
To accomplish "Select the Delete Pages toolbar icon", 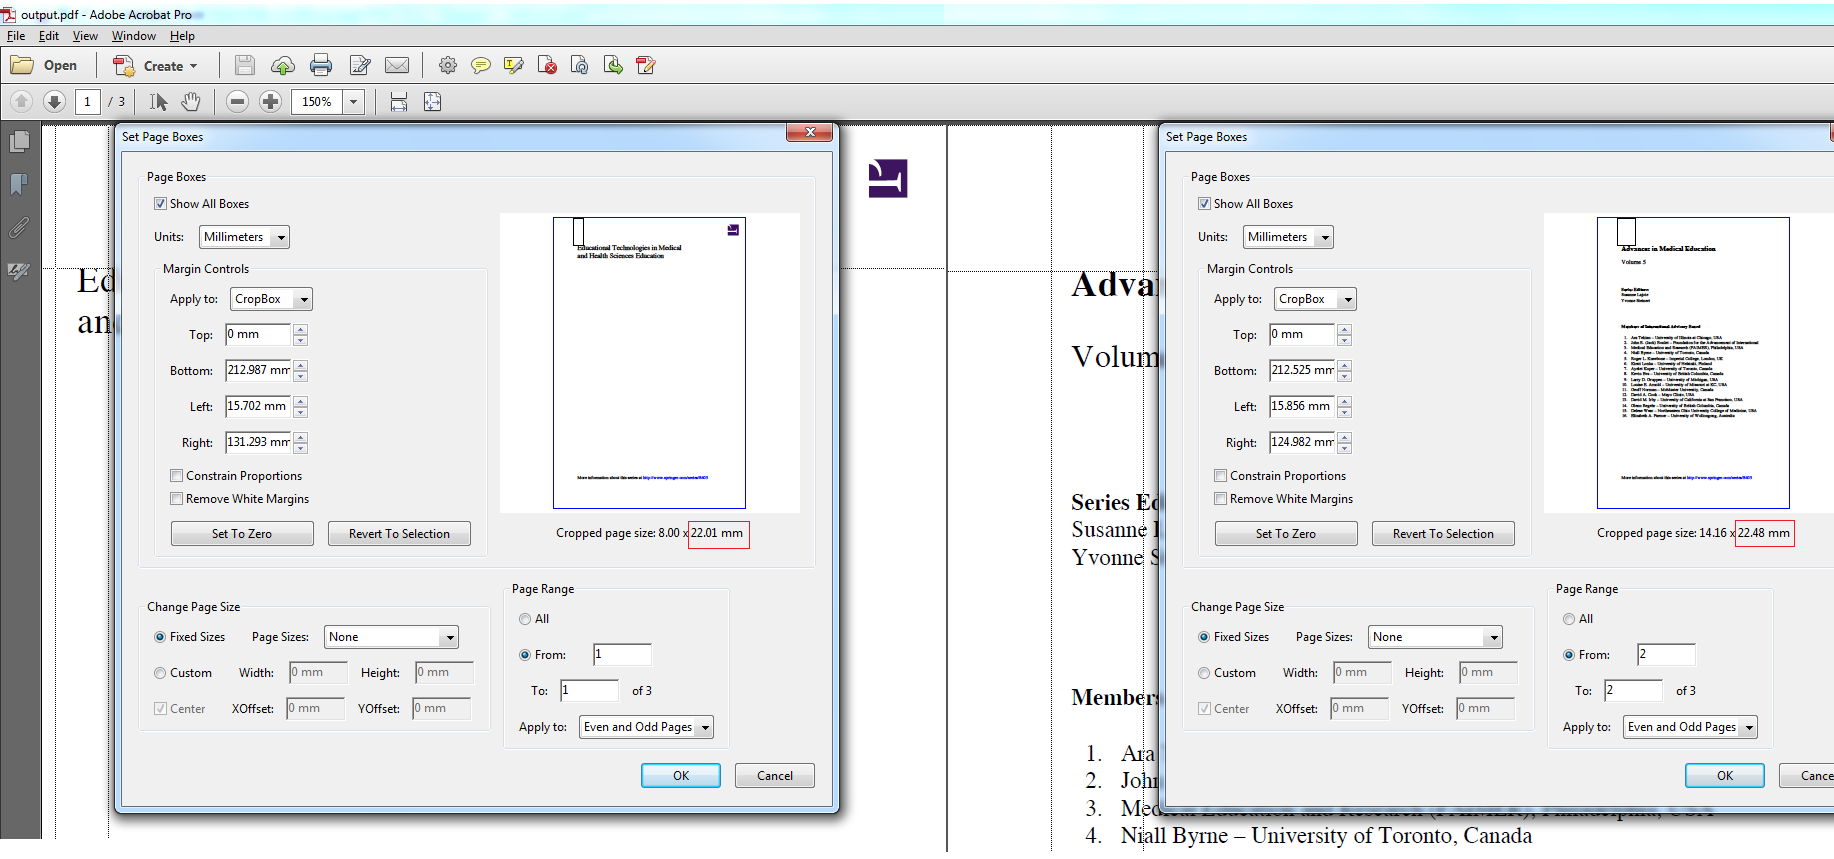I will [547, 66].
